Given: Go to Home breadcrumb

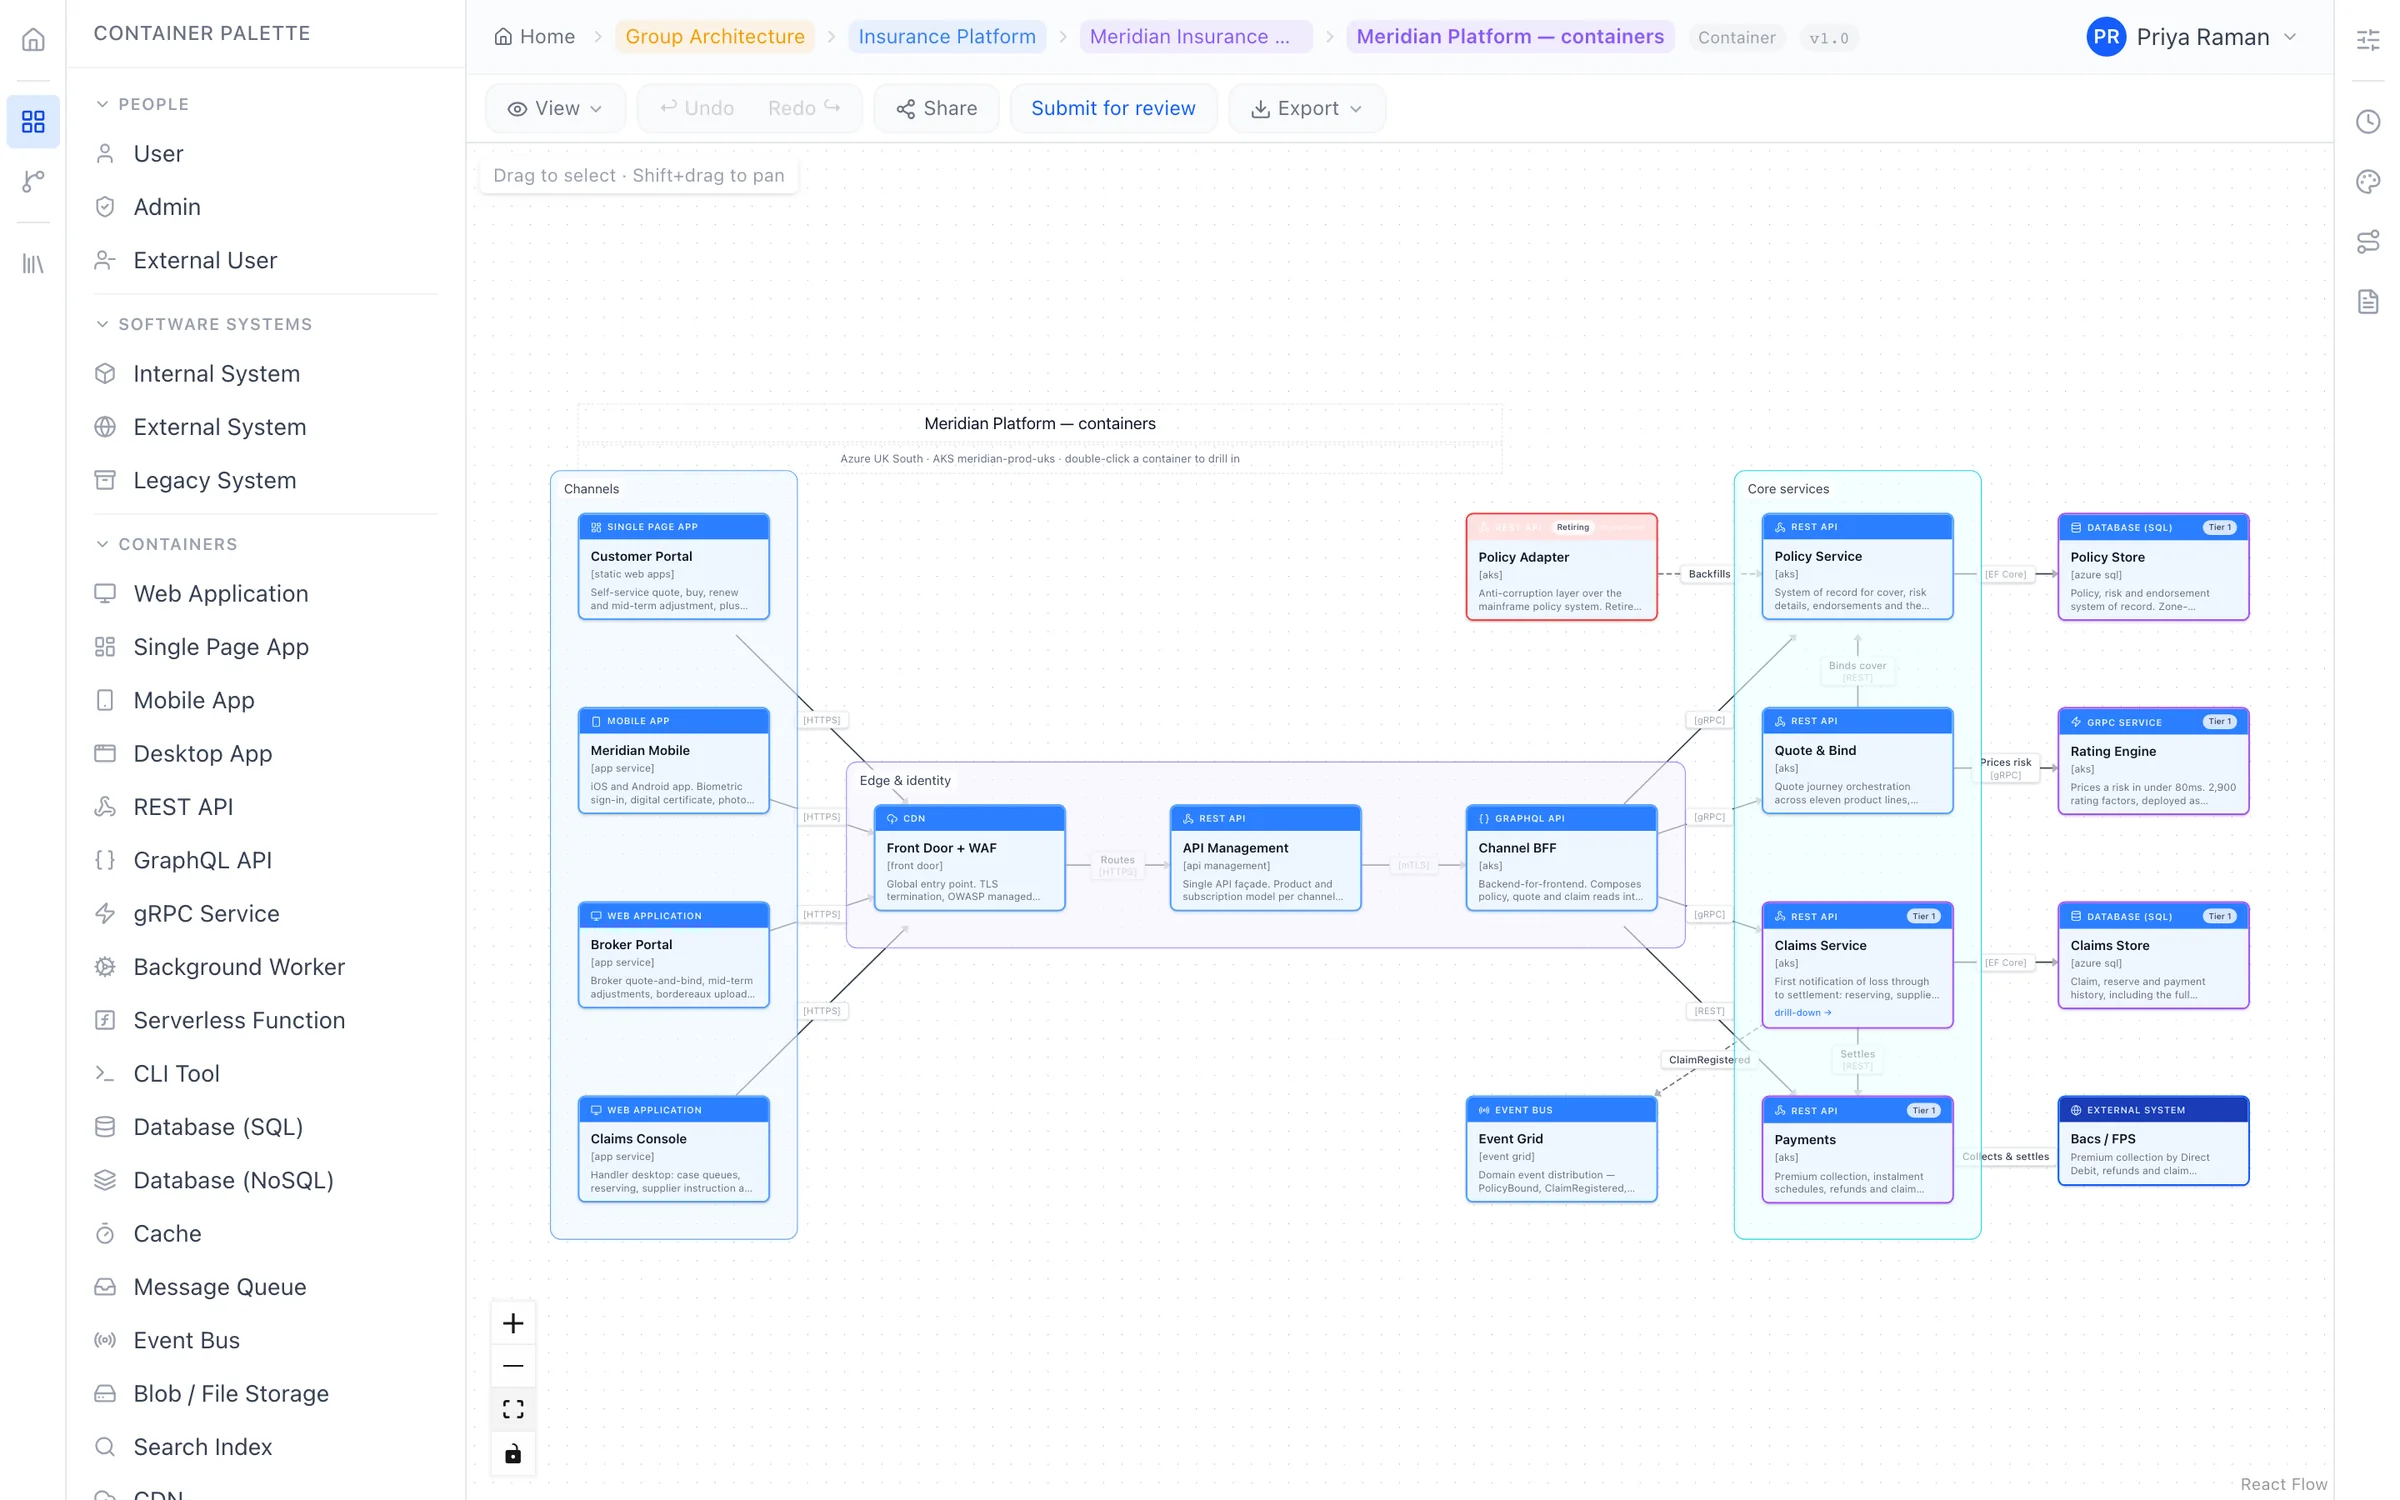Looking at the screenshot, I should point(534,37).
